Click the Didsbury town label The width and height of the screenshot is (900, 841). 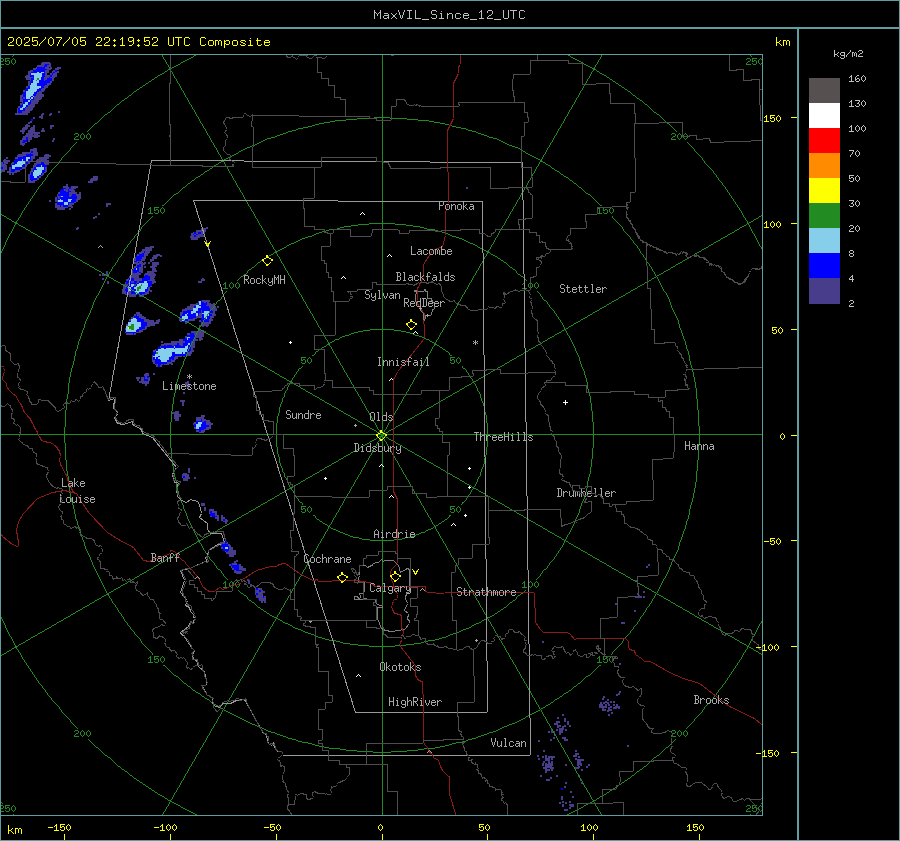377,448
